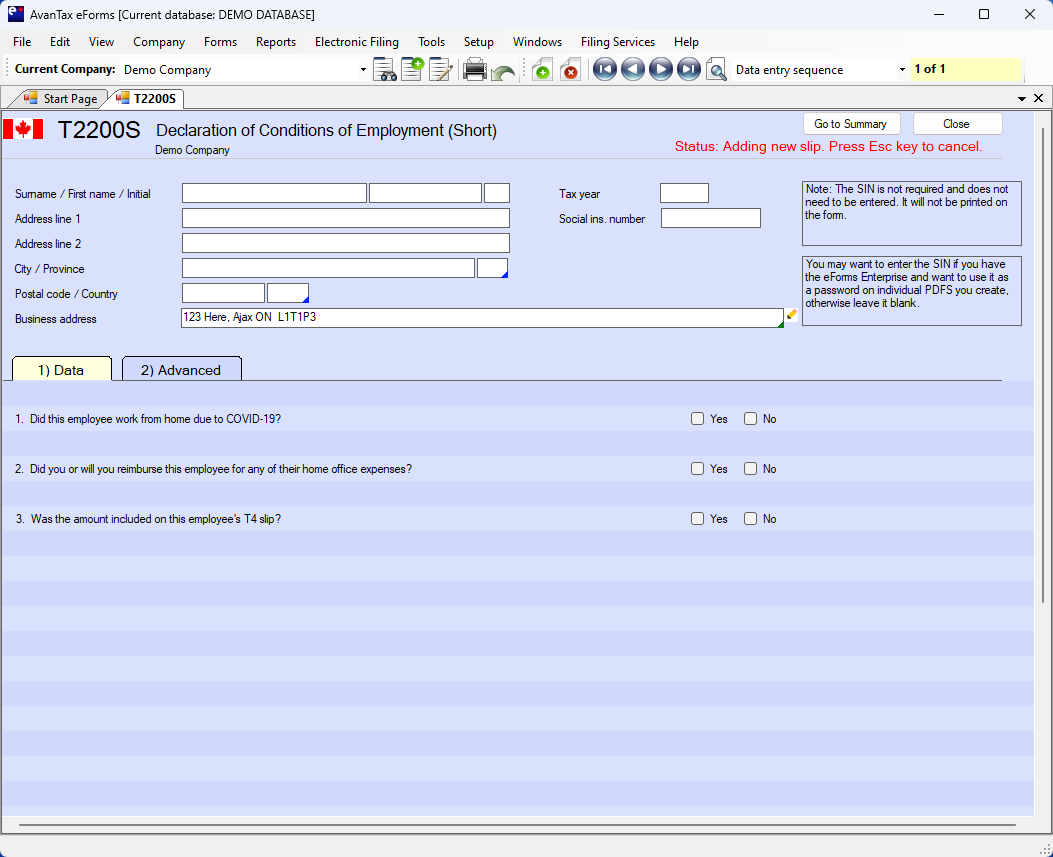Screen dimensions: 1053x857
Task: Click the Address line 2 field
Action: point(346,243)
